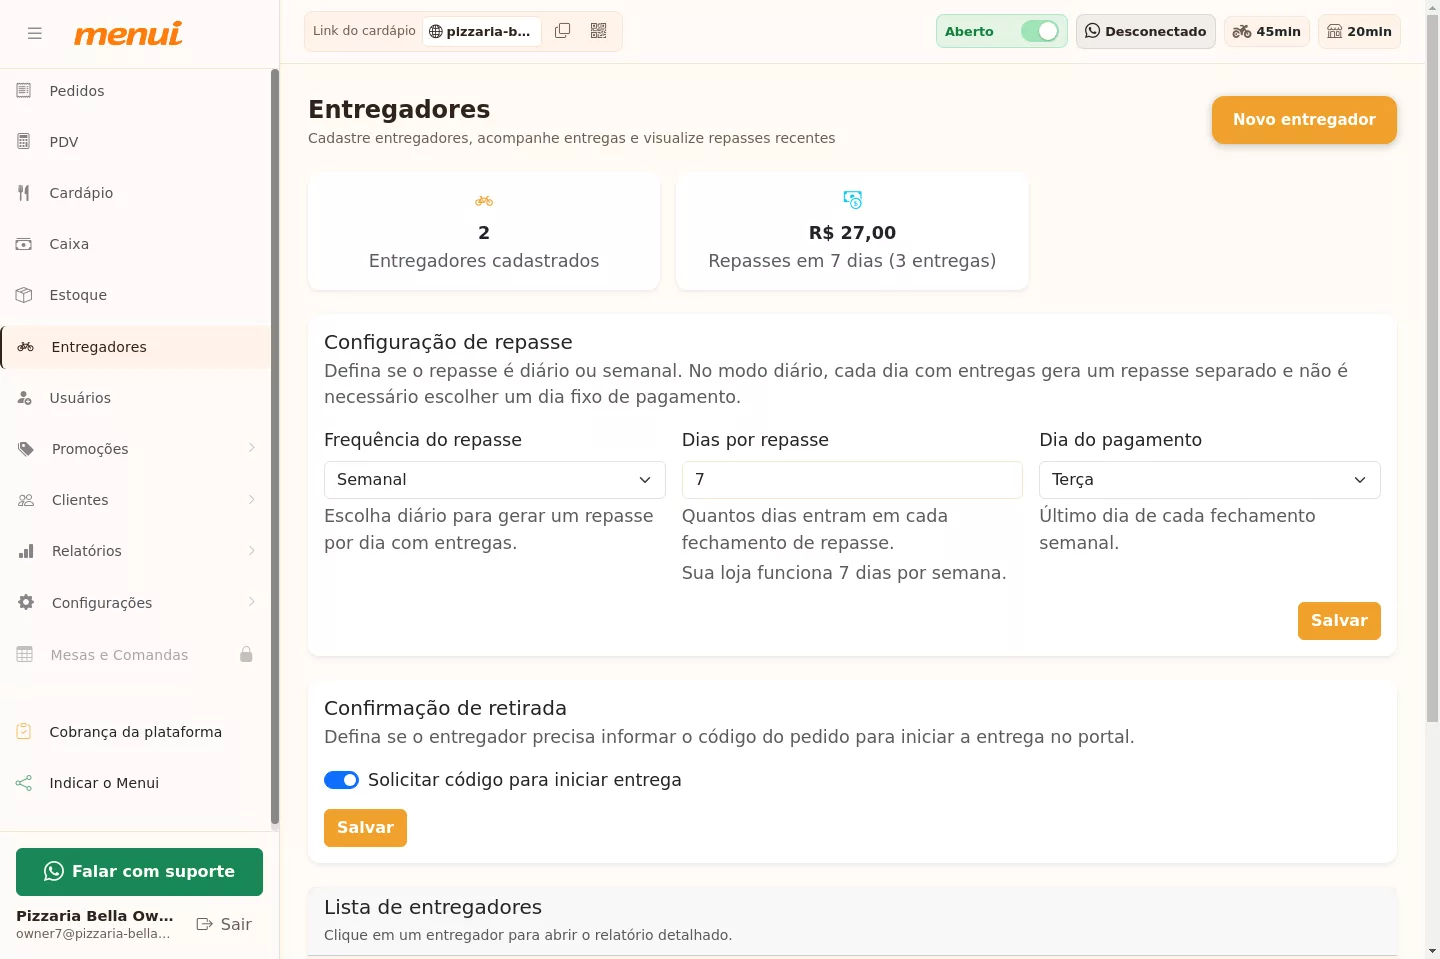Toggle Solicitar código para iniciar entrega
The height and width of the screenshot is (959, 1440).
pos(341,780)
